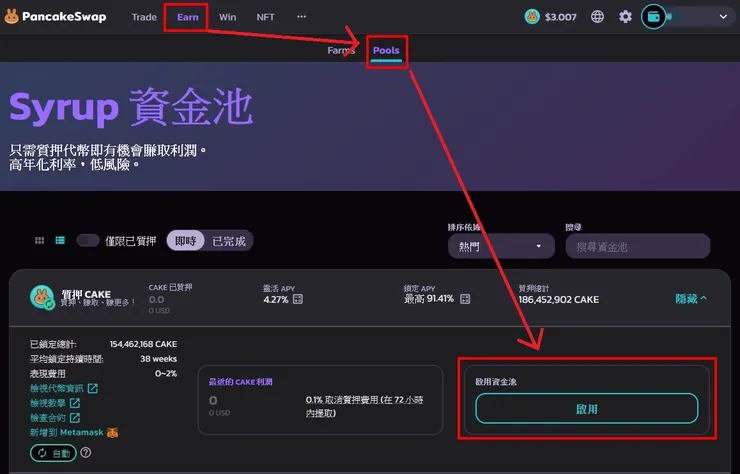This screenshot has height=474, width=740.
Task: Open the 熱門 sort-by dropdown
Action: pos(501,246)
